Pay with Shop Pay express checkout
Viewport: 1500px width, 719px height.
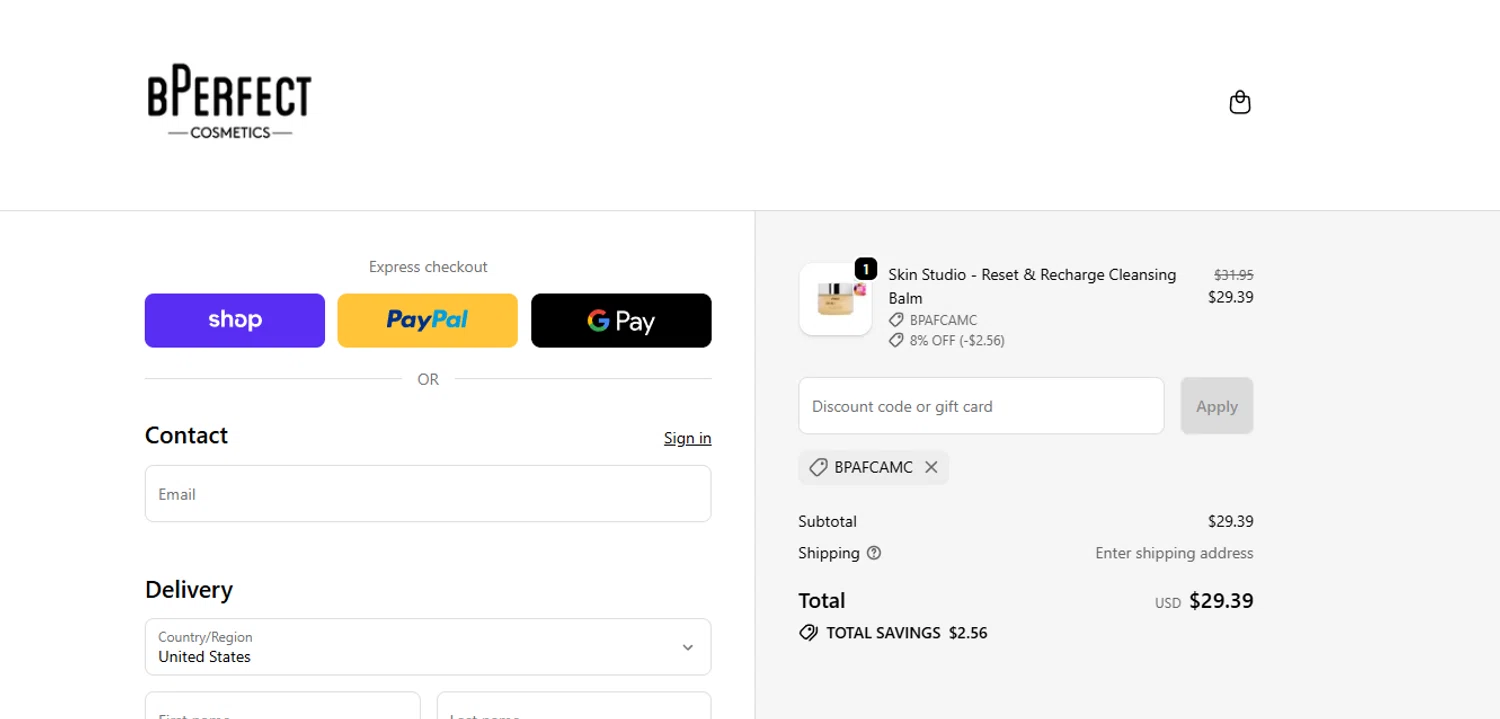click(235, 321)
